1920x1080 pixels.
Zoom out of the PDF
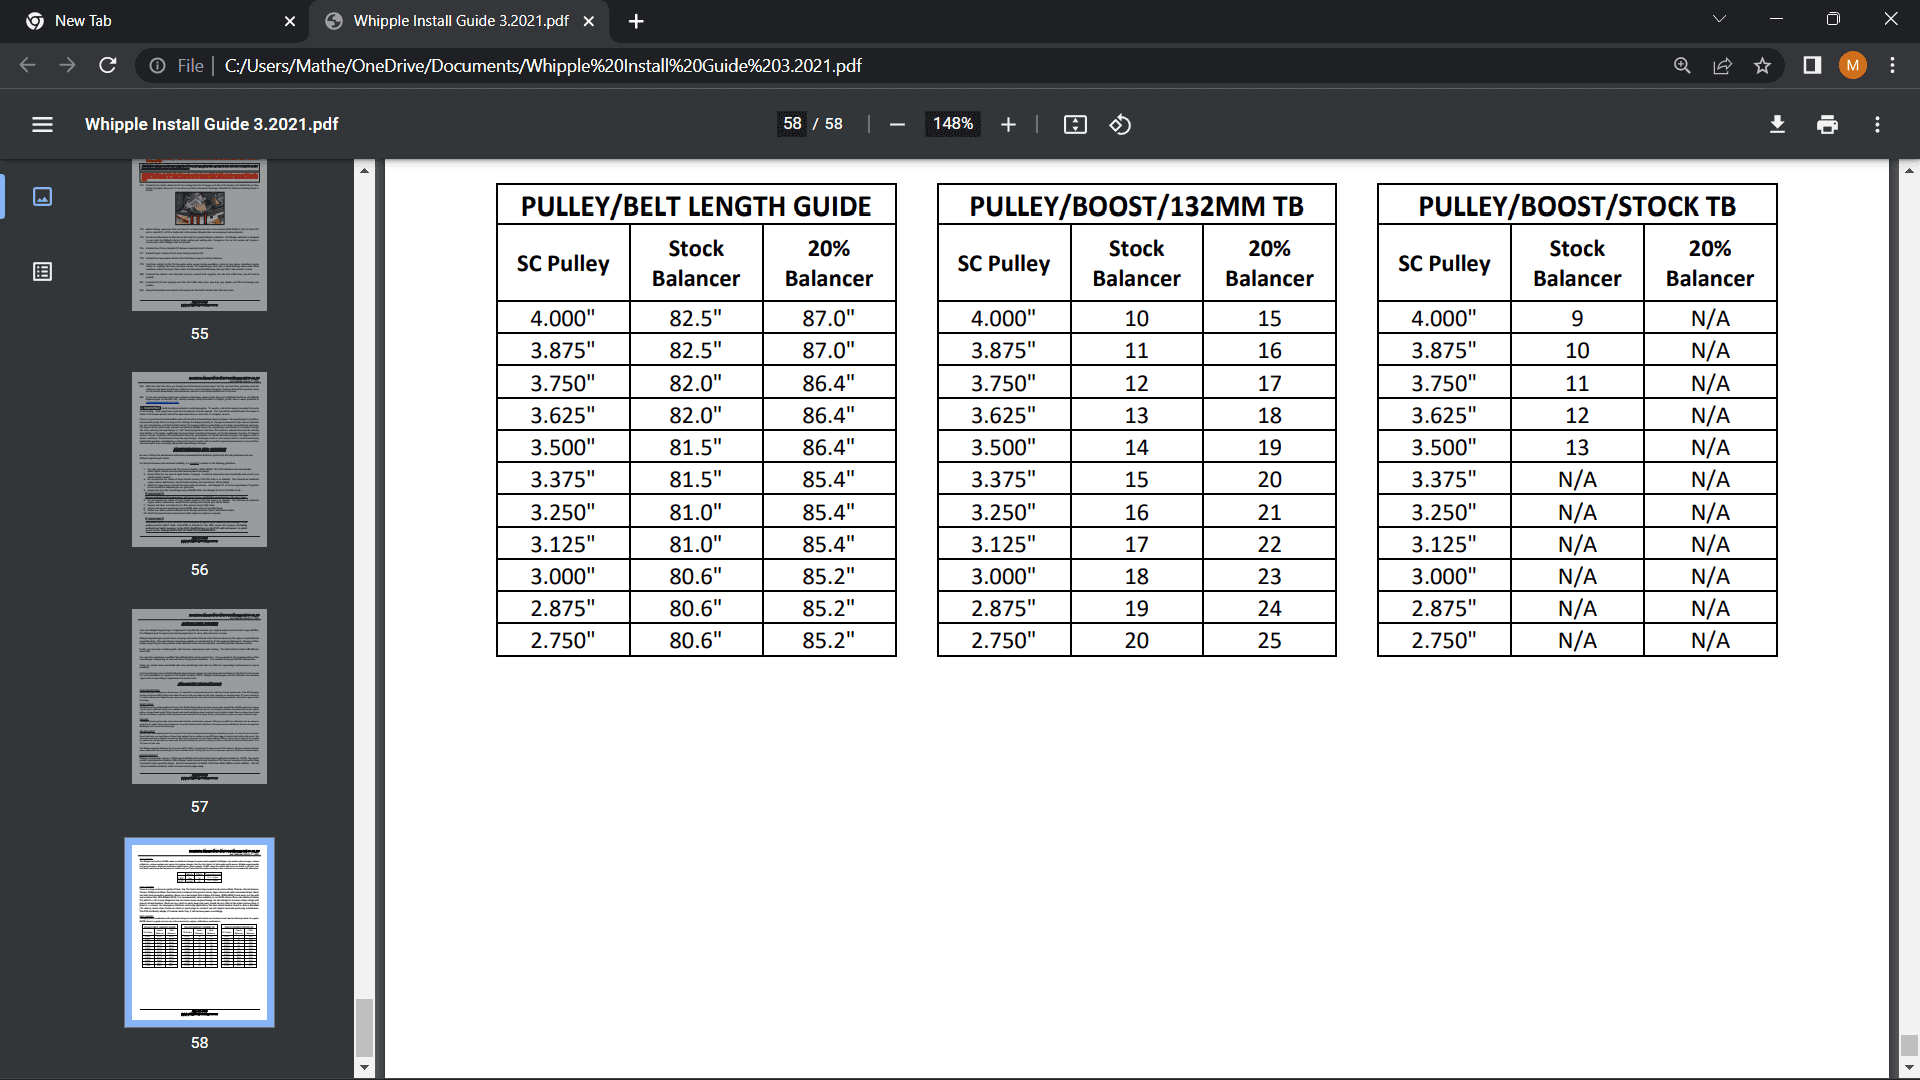(897, 124)
